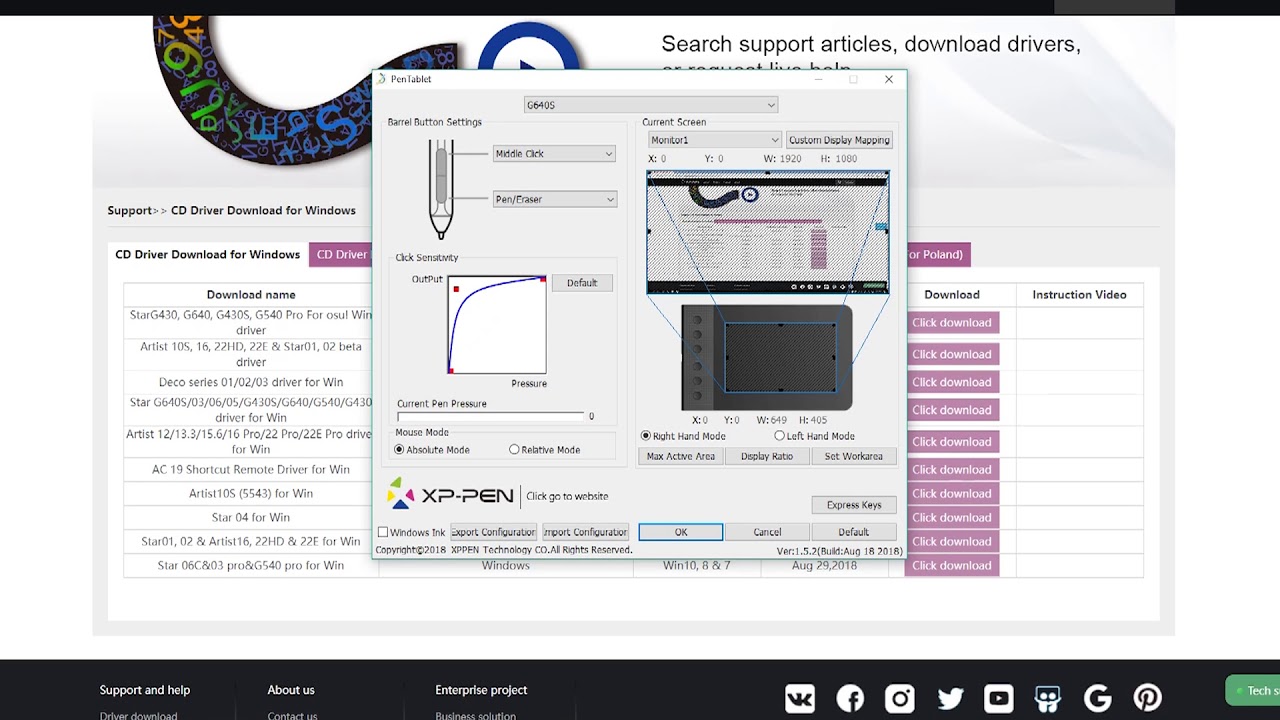Click the pen illustration in Barrel Button Settings
1280x720 pixels.
(441, 188)
